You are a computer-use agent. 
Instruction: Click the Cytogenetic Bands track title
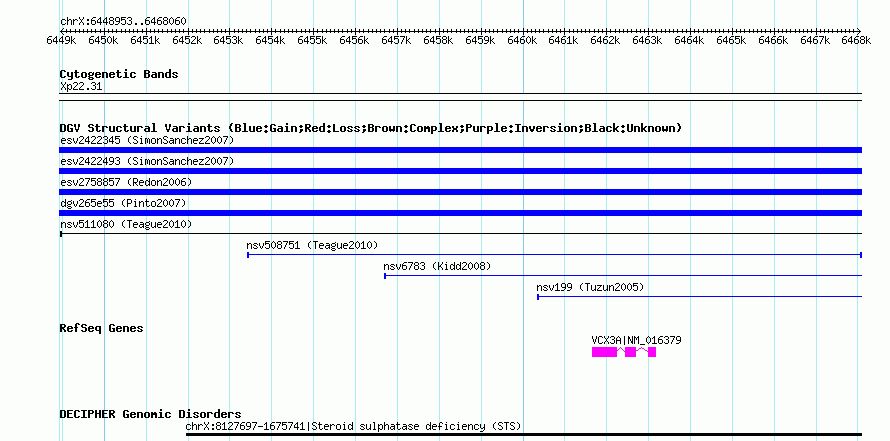pyautogui.click(x=119, y=74)
